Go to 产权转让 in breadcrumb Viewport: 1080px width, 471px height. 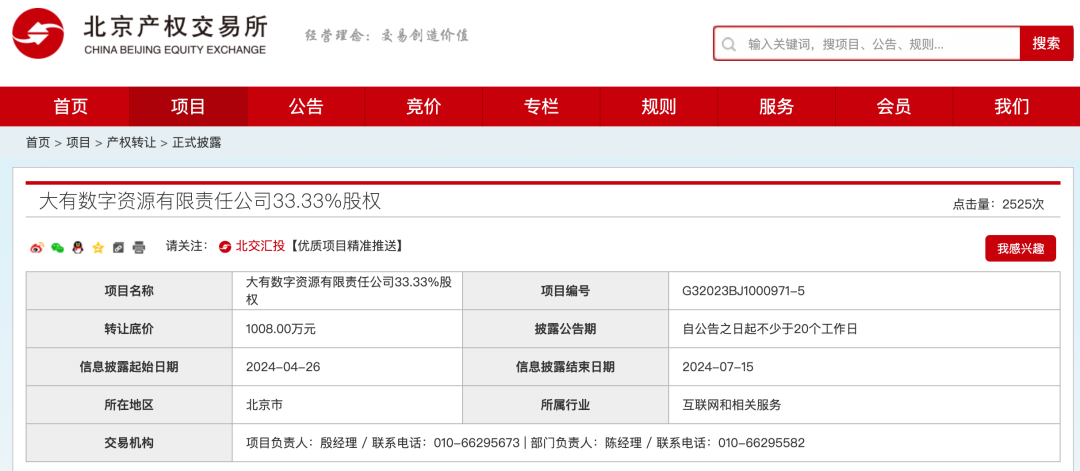pos(131,143)
